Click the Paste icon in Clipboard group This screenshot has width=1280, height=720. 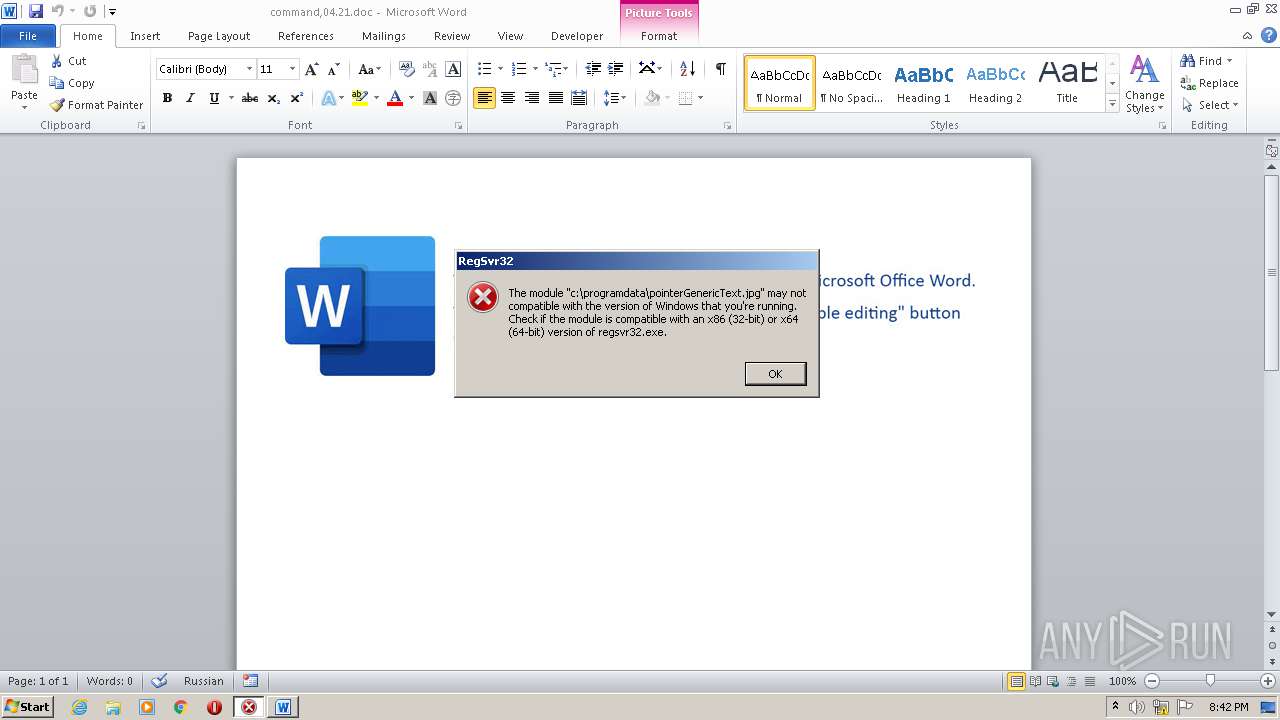(x=24, y=71)
